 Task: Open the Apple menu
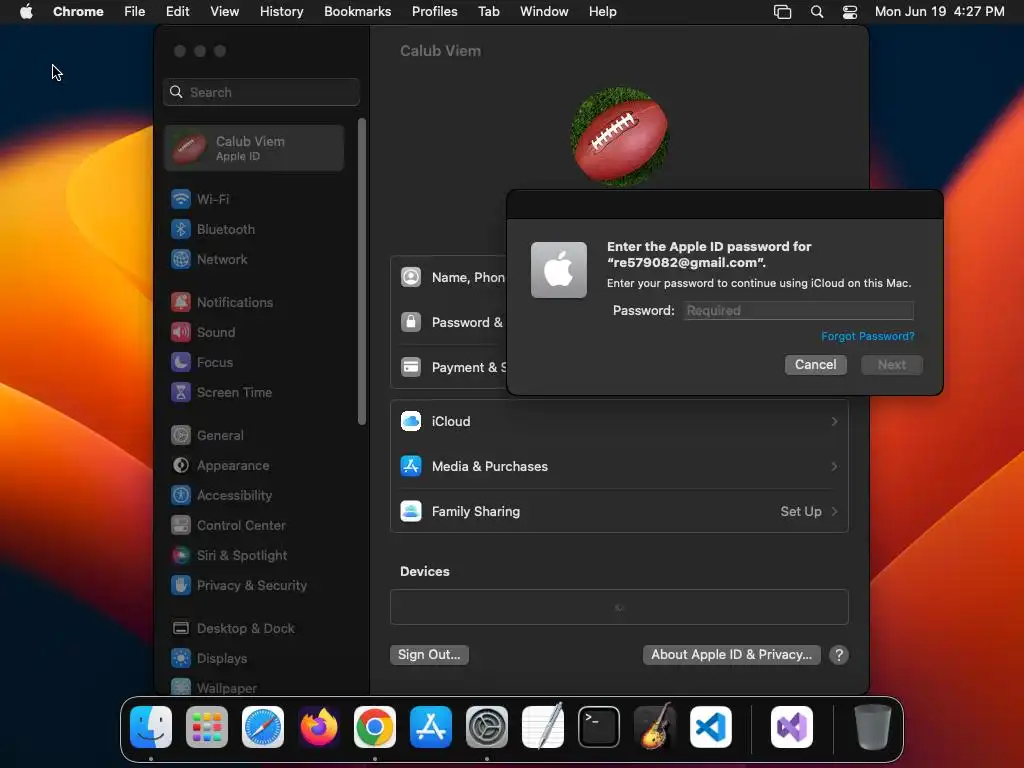[x=26, y=11]
